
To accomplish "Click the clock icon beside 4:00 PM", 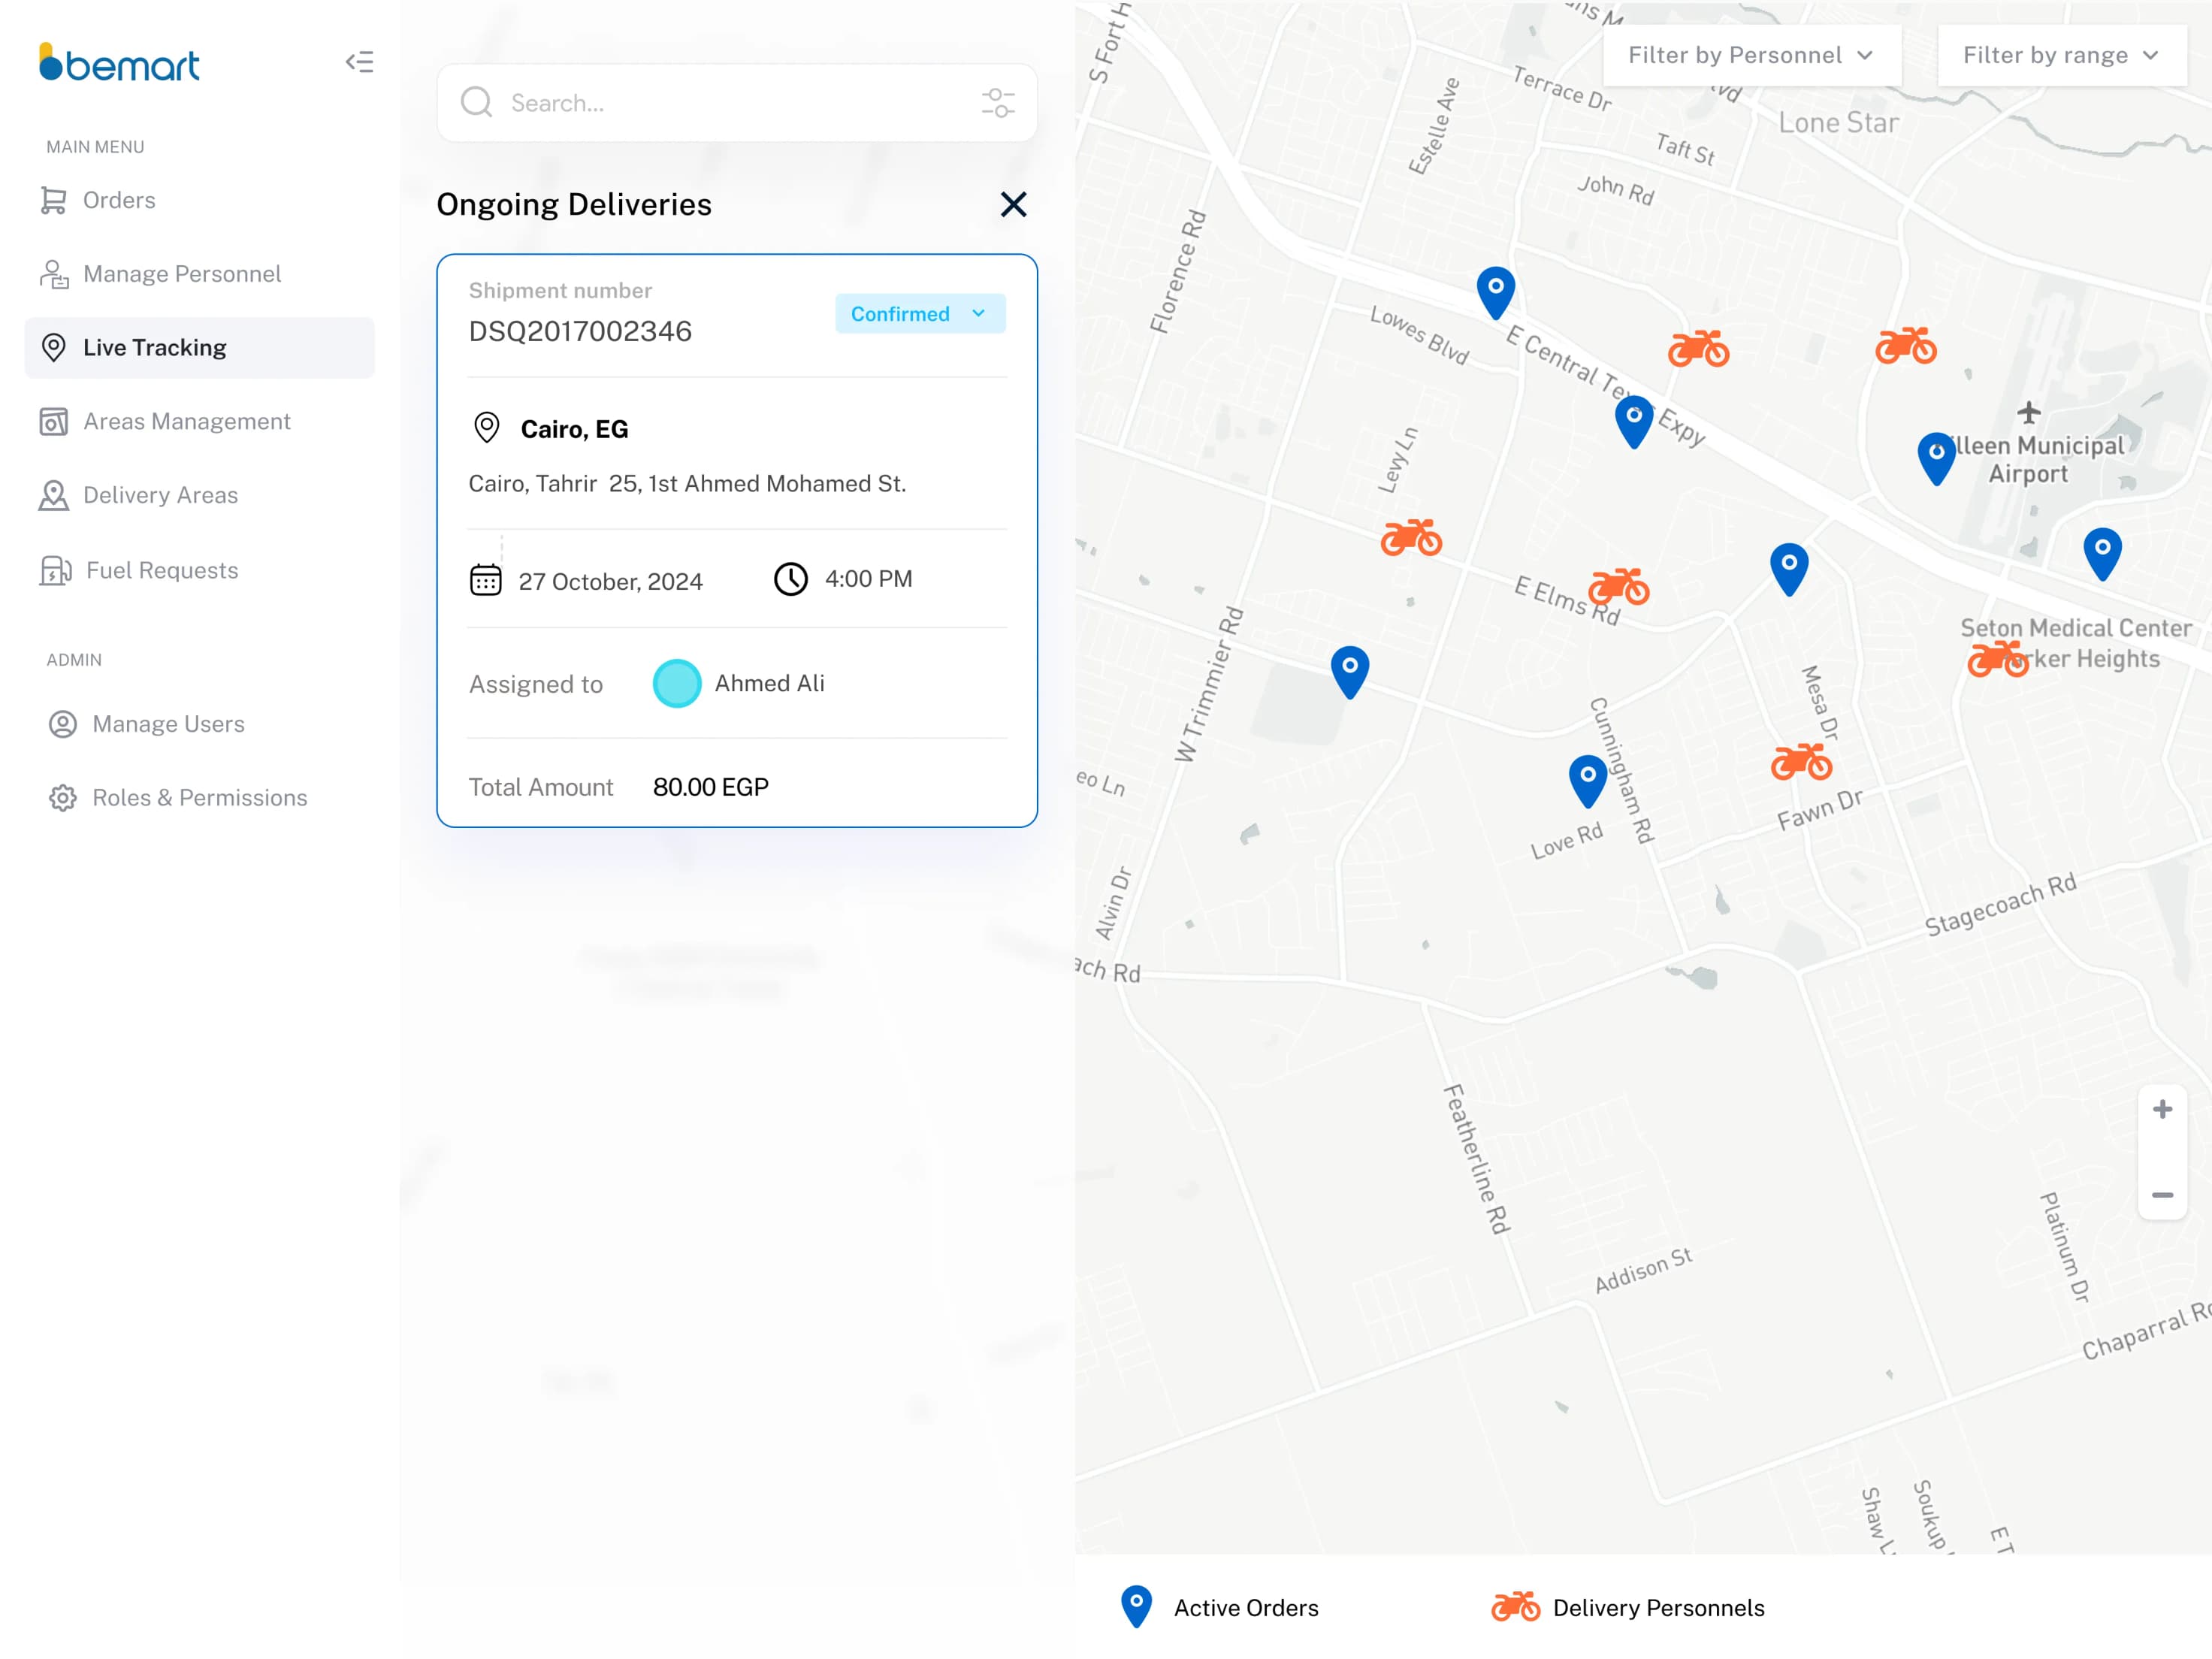I will (x=790, y=579).
